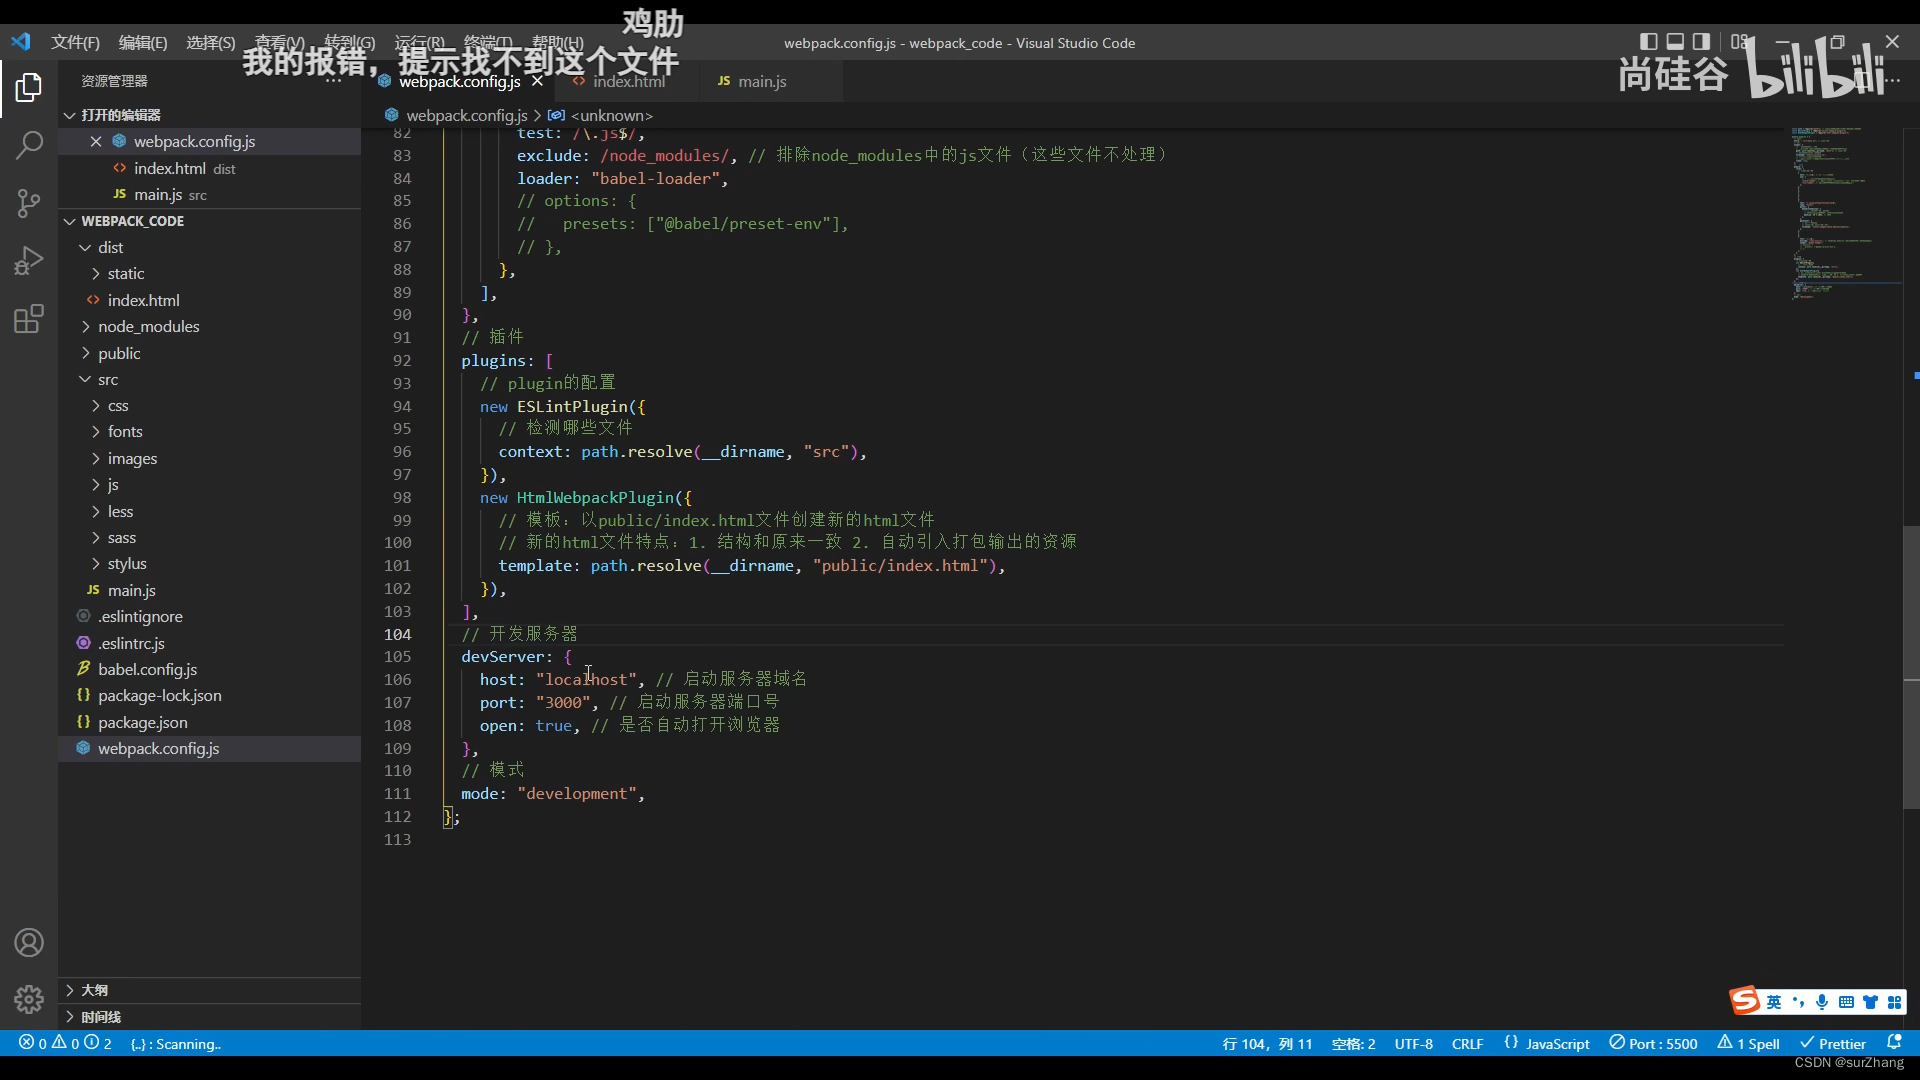The height and width of the screenshot is (1080, 1920).
Task: Click the Prettier status bar item
Action: [1833, 1043]
